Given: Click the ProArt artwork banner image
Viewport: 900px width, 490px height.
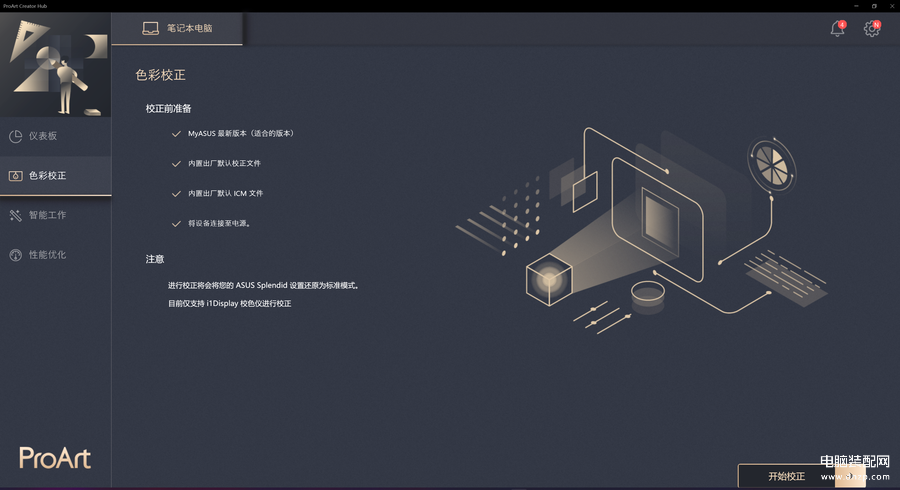Looking at the screenshot, I should (56, 65).
